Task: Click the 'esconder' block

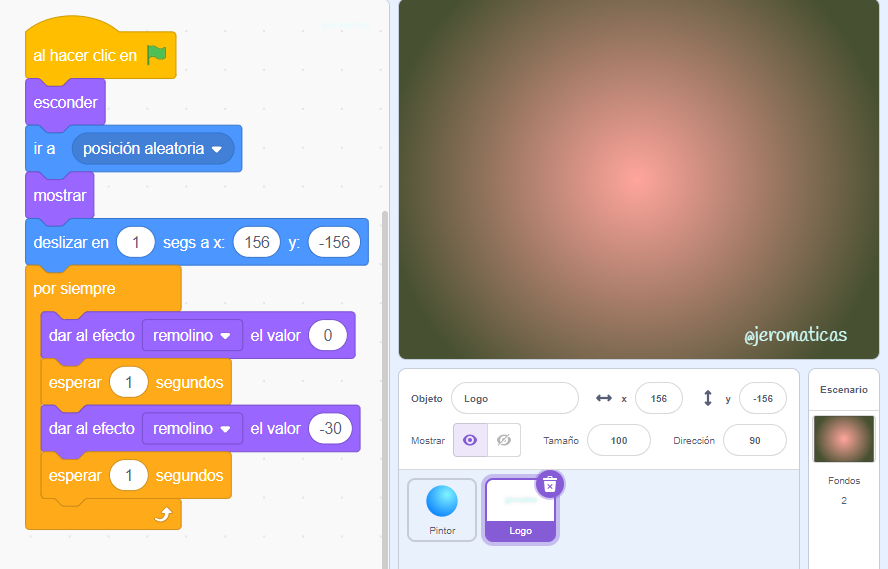Action: point(65,102)
